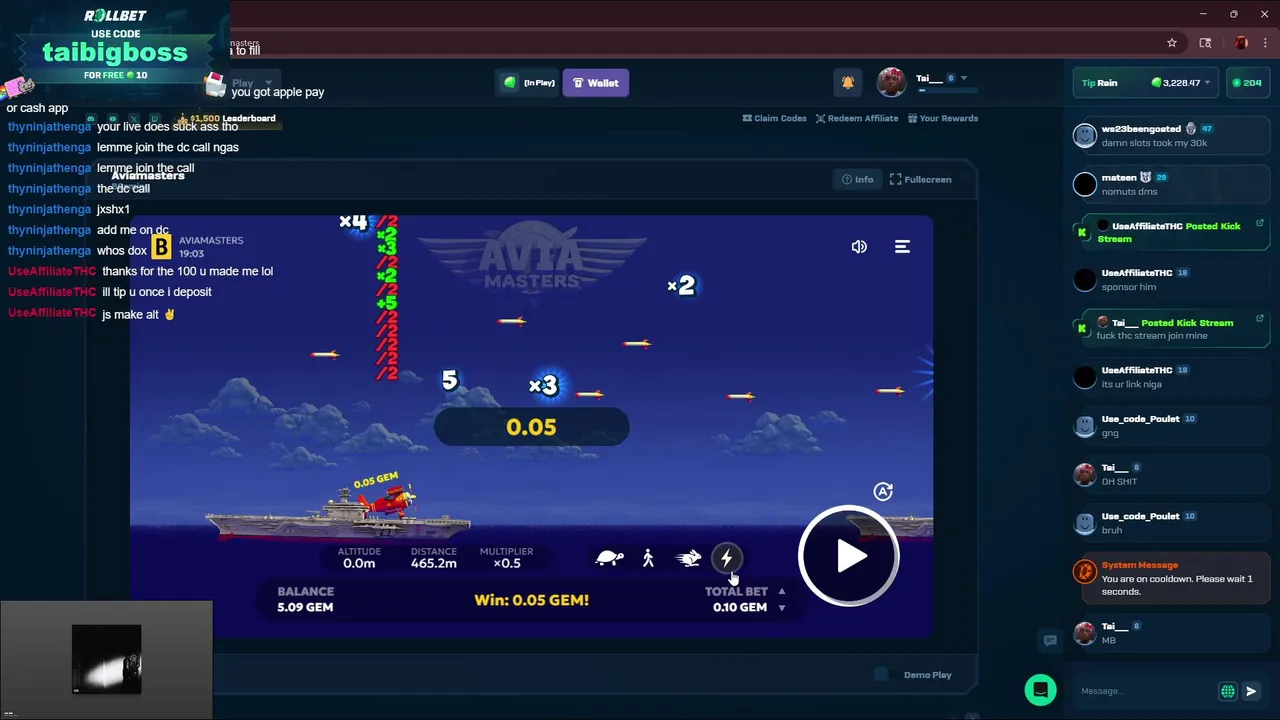
Task: Increase total bet with the up arrow
Action: pyautogui.click(x=782, y=591)
